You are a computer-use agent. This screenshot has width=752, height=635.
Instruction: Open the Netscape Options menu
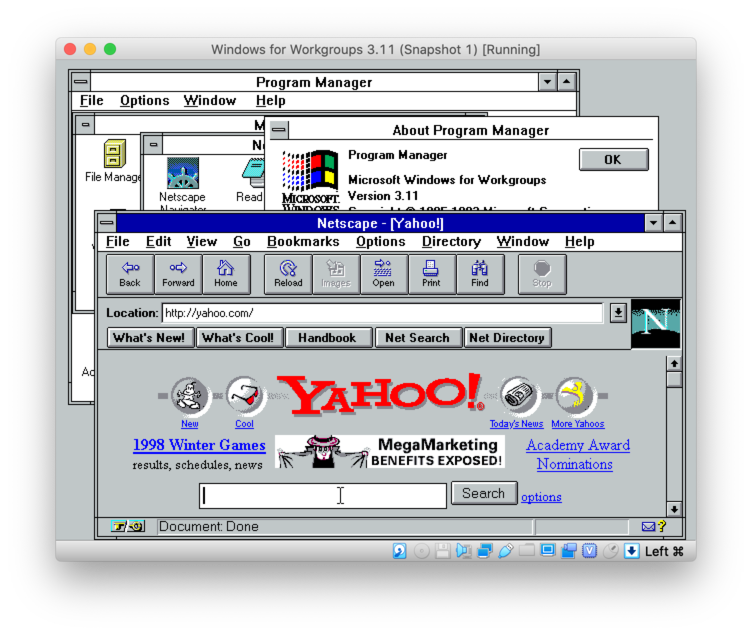[380, 242]
